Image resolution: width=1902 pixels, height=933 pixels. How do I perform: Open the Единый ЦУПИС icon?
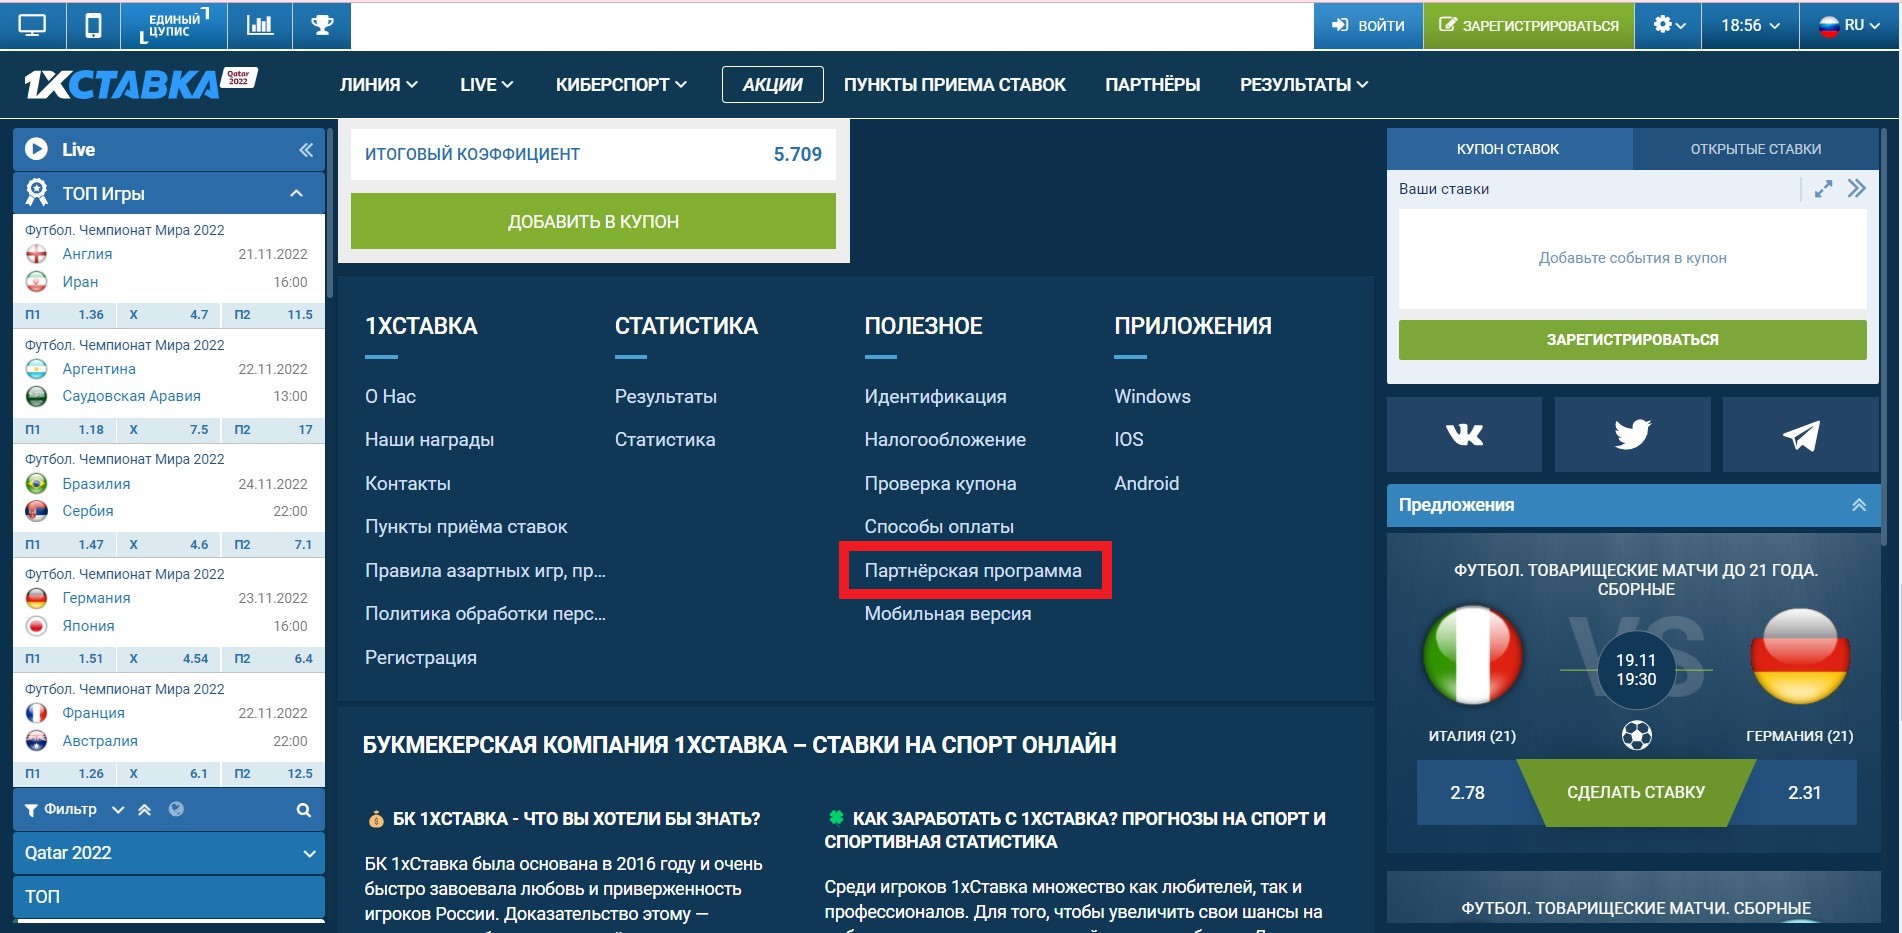pyautogui.click(x=173, y=25)
